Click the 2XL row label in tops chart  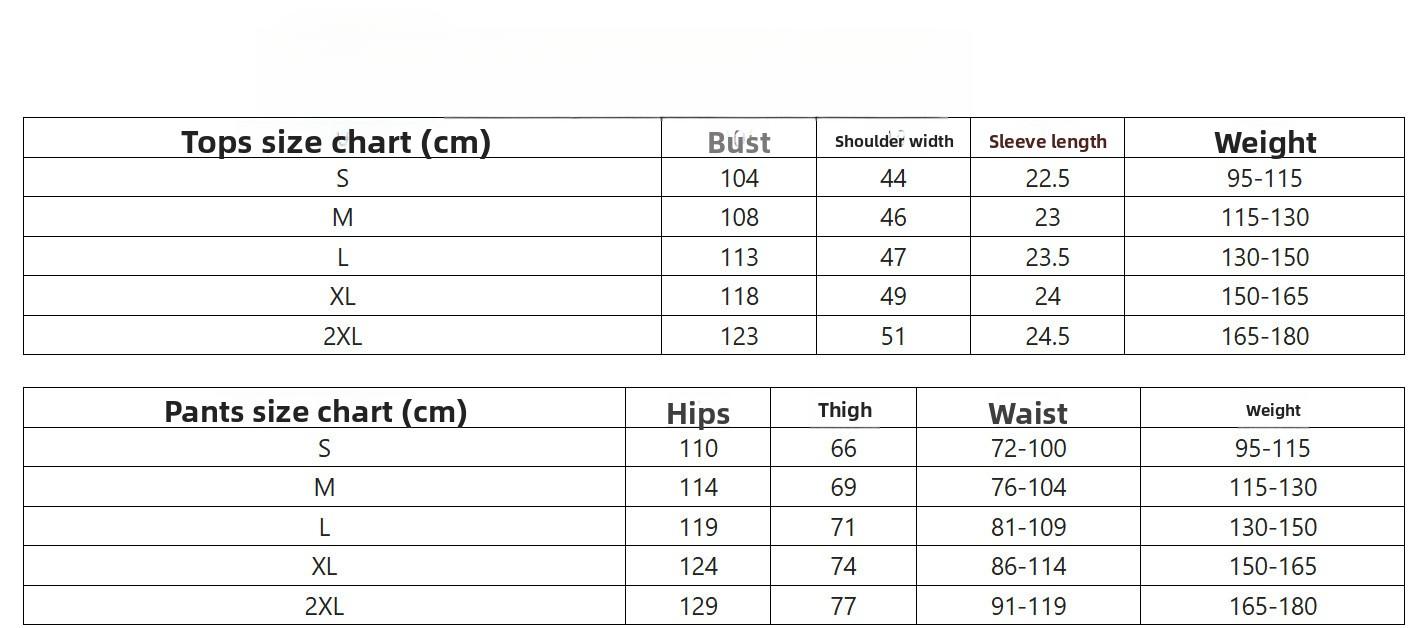tap(342, 336)
